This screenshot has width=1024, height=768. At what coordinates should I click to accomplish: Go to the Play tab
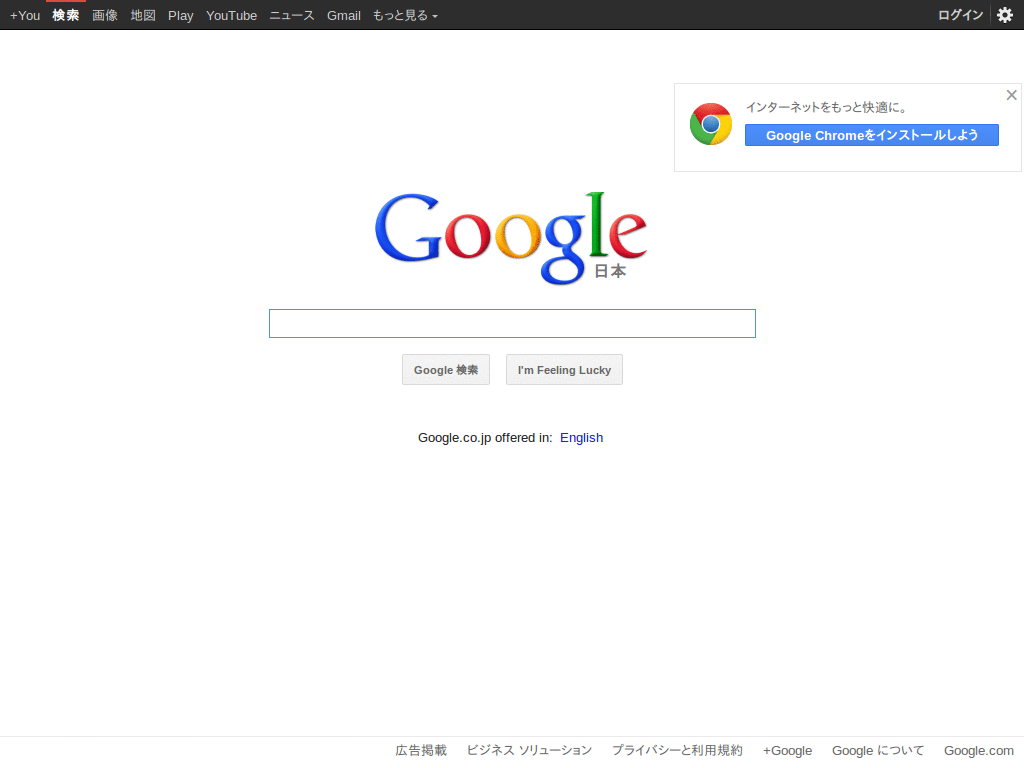pos(180,15)
